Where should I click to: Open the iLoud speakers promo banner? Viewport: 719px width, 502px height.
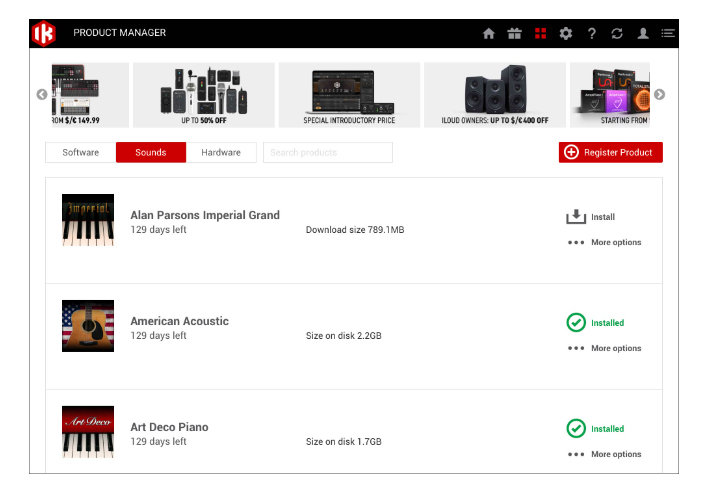[495, 95]
